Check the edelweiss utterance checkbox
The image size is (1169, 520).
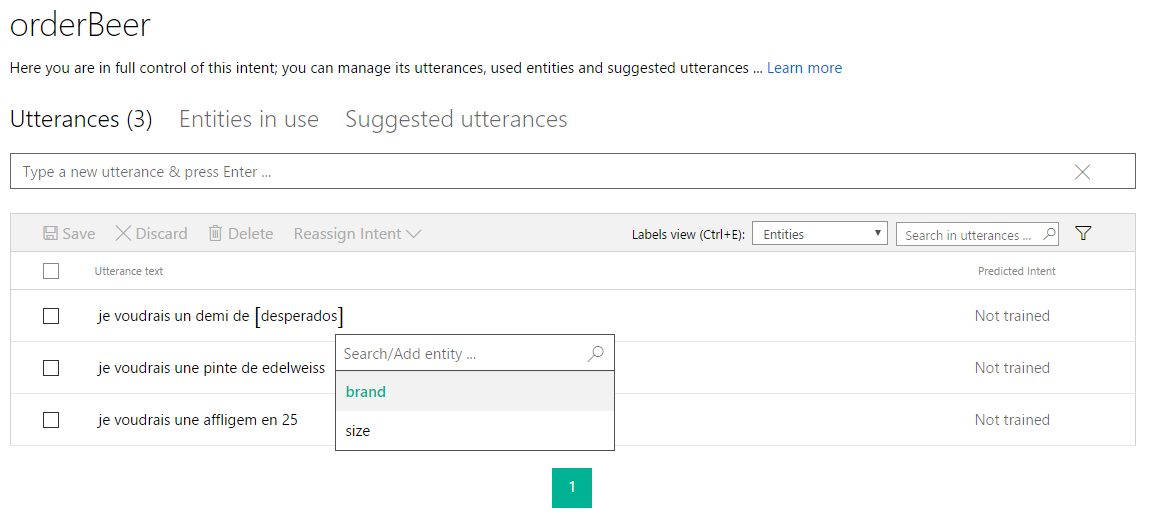51,368
